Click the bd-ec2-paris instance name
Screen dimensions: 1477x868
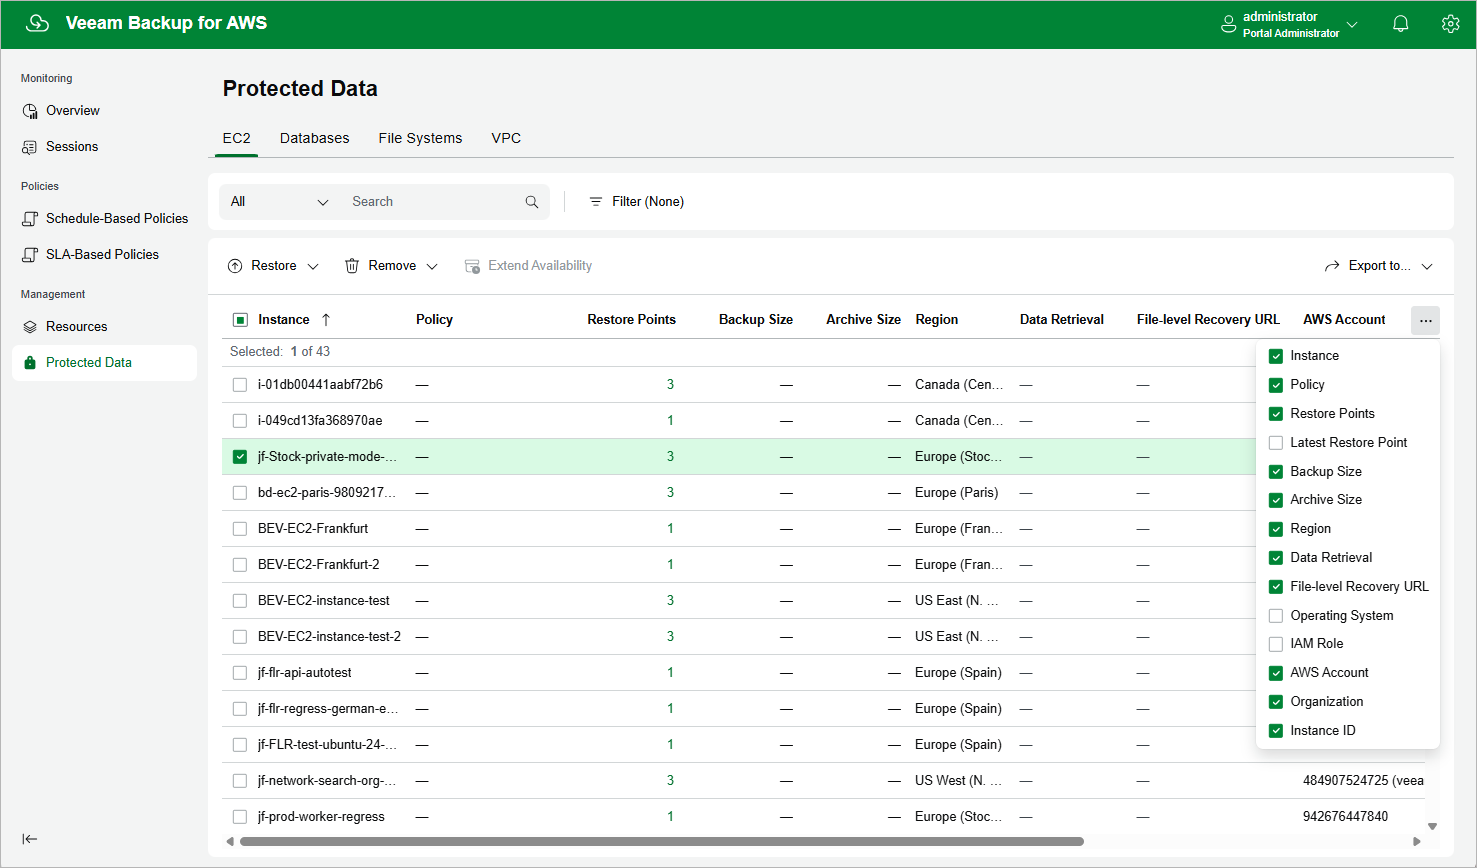point(327,493)
